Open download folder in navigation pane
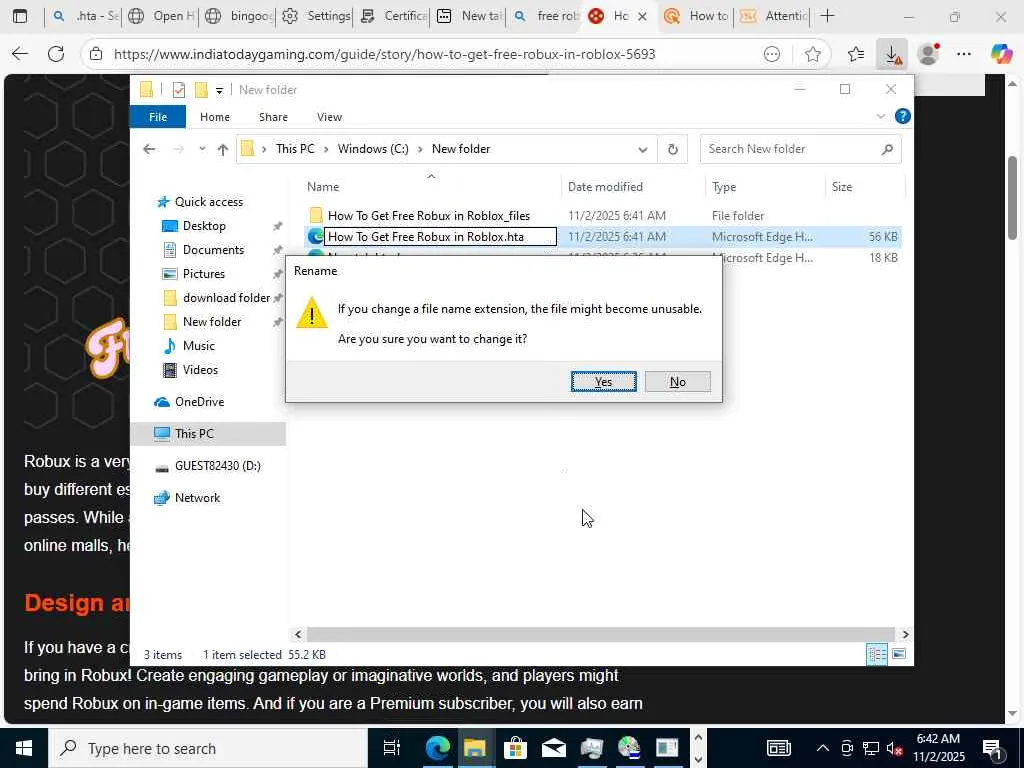This screenshot has width=1024, height=768. coord(227,298)
